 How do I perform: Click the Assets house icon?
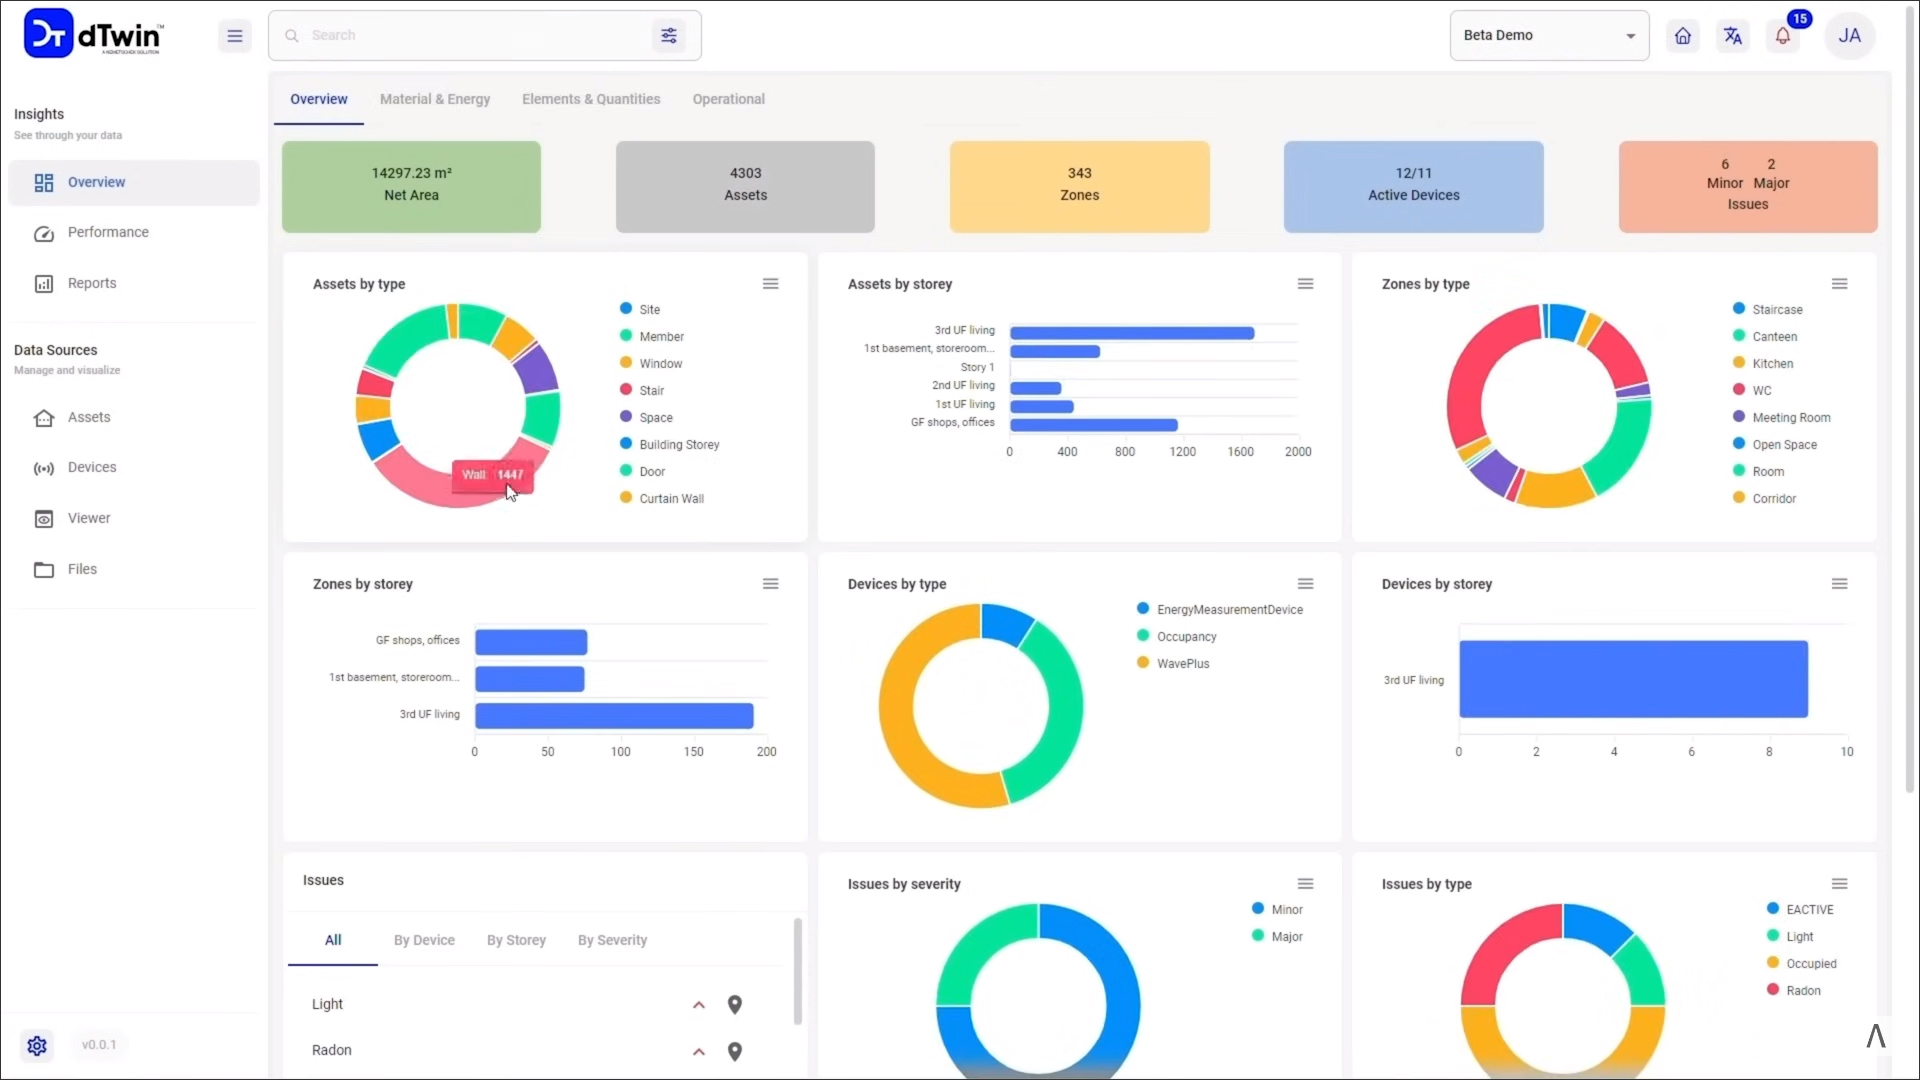coord(44,418)
